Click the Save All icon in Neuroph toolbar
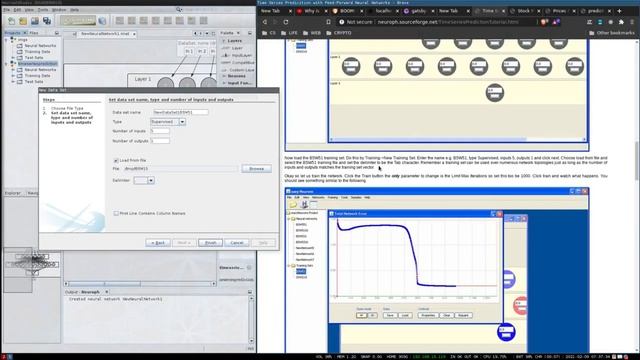Viewport: 640px width, 360px height. 47,21
